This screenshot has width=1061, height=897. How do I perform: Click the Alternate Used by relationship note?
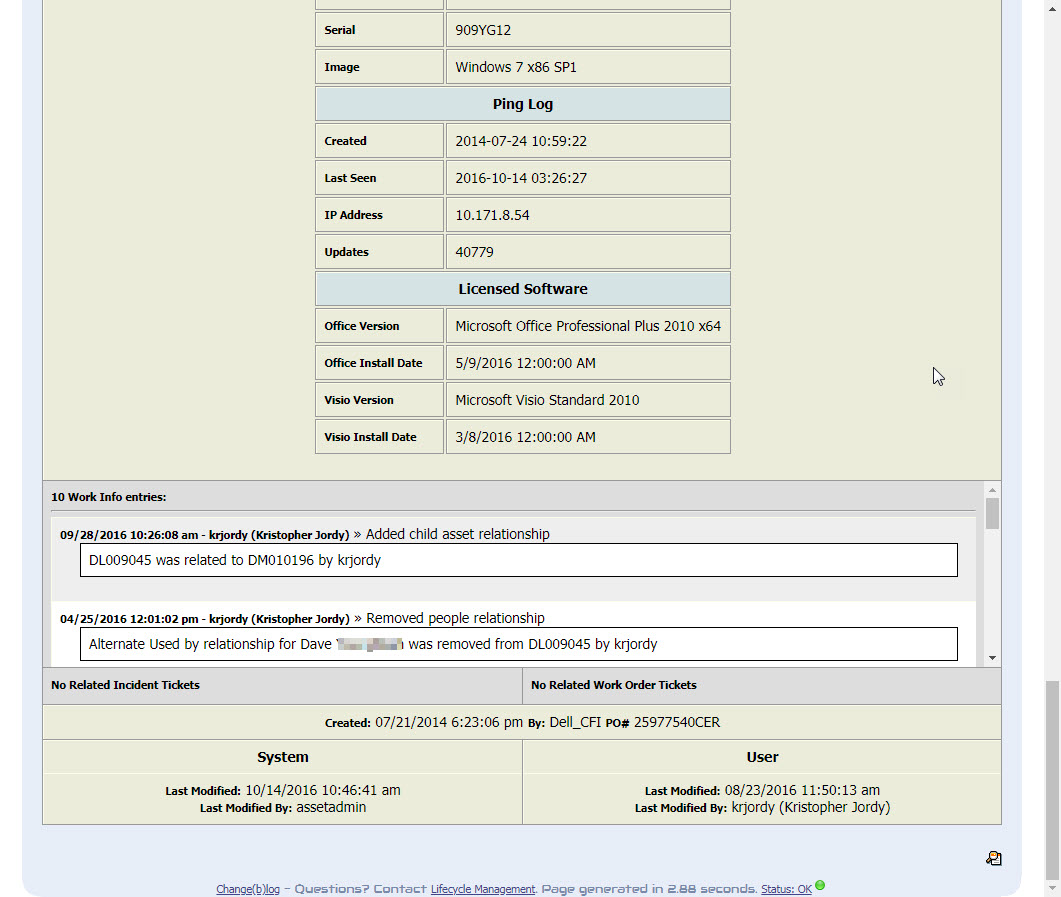pos(519,644)
